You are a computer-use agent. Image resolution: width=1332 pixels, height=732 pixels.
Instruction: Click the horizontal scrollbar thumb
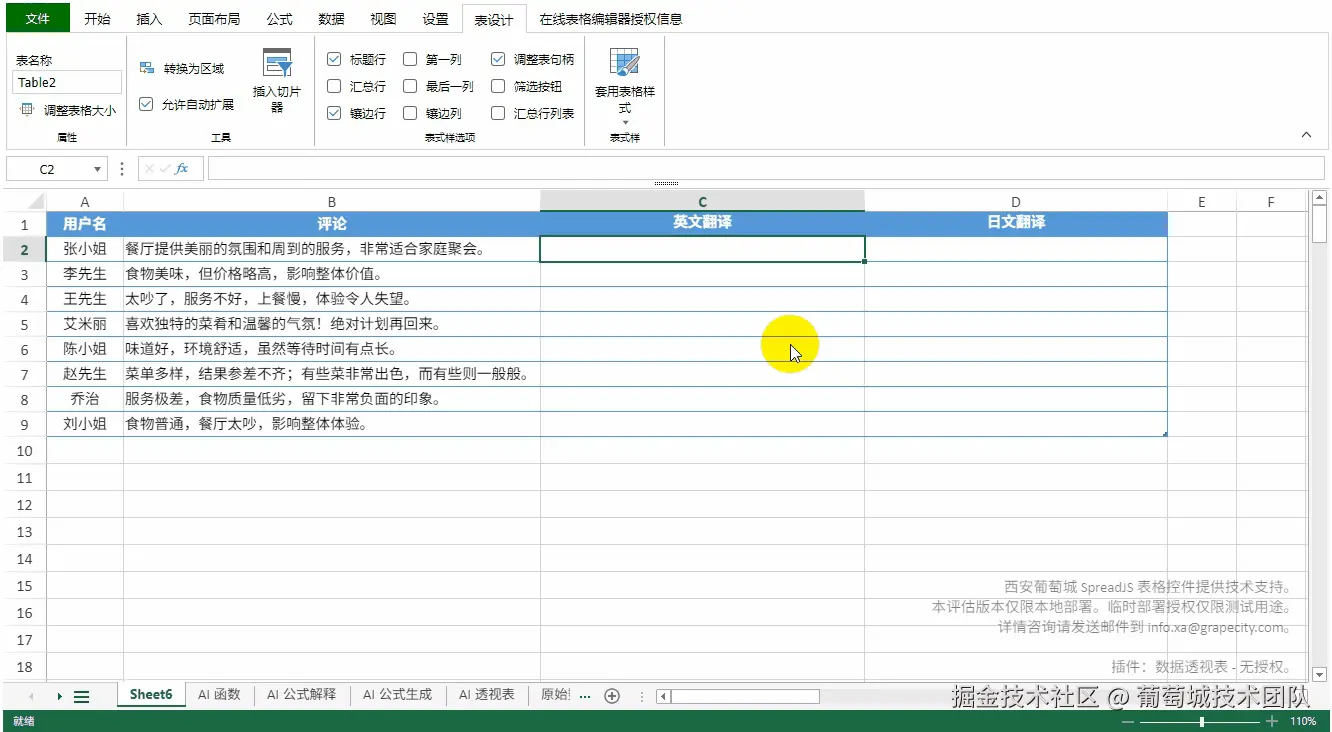pos(745,696)
